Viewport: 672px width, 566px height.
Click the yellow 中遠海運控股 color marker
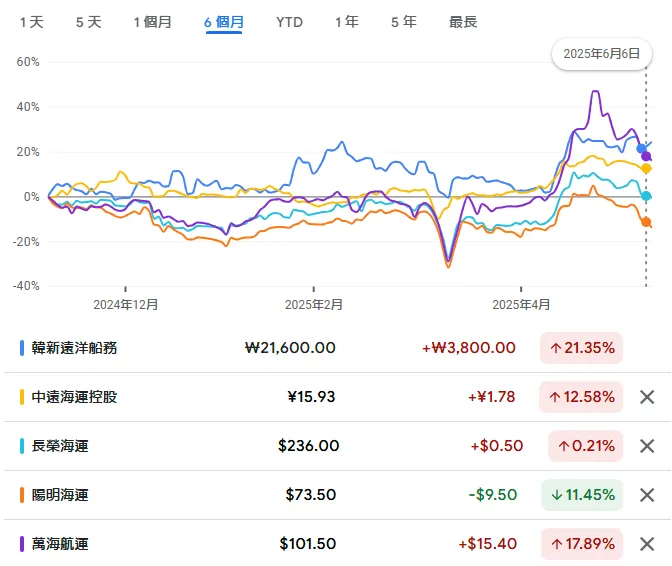pos(22,397)
